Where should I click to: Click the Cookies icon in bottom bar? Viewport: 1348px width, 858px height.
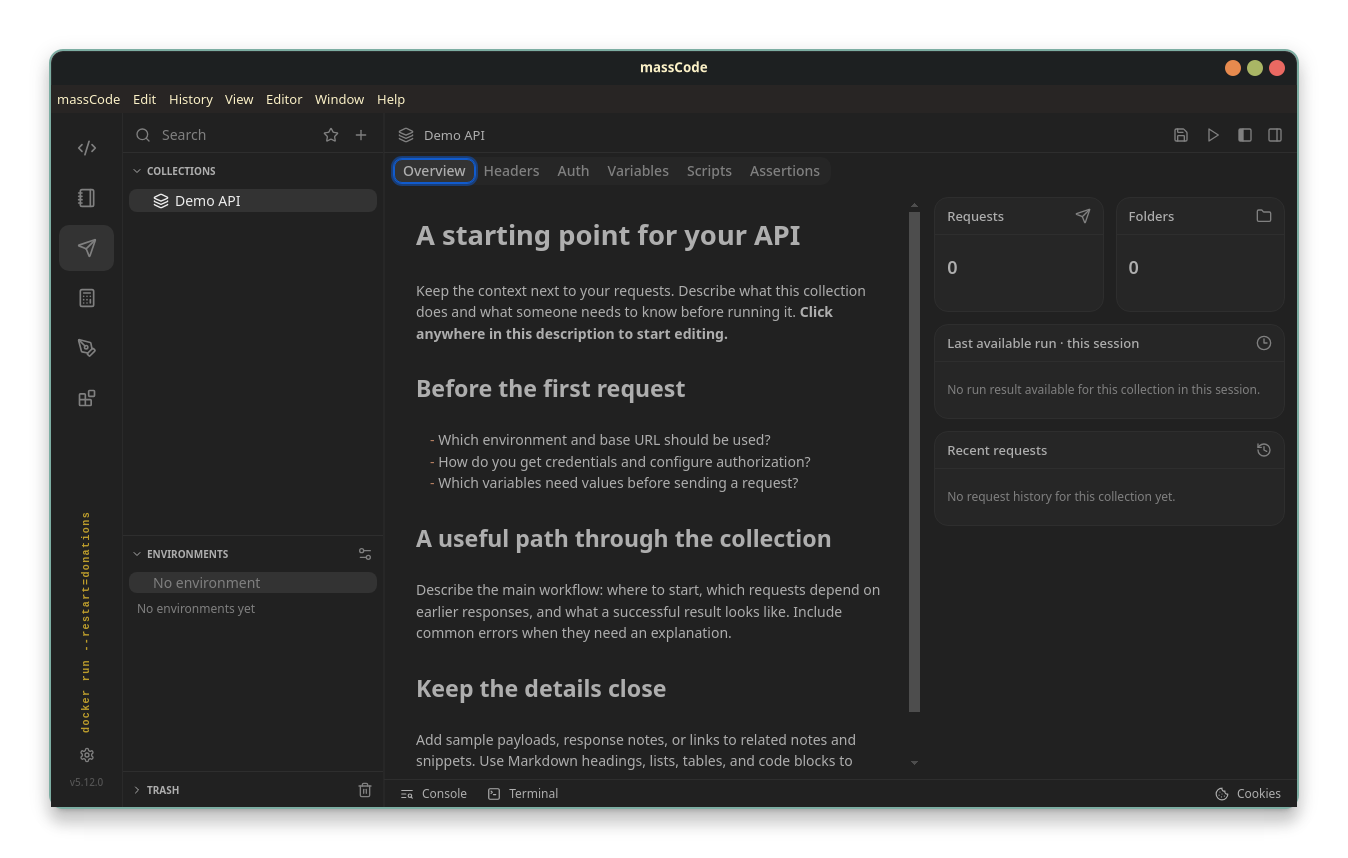coord(1222,794)
